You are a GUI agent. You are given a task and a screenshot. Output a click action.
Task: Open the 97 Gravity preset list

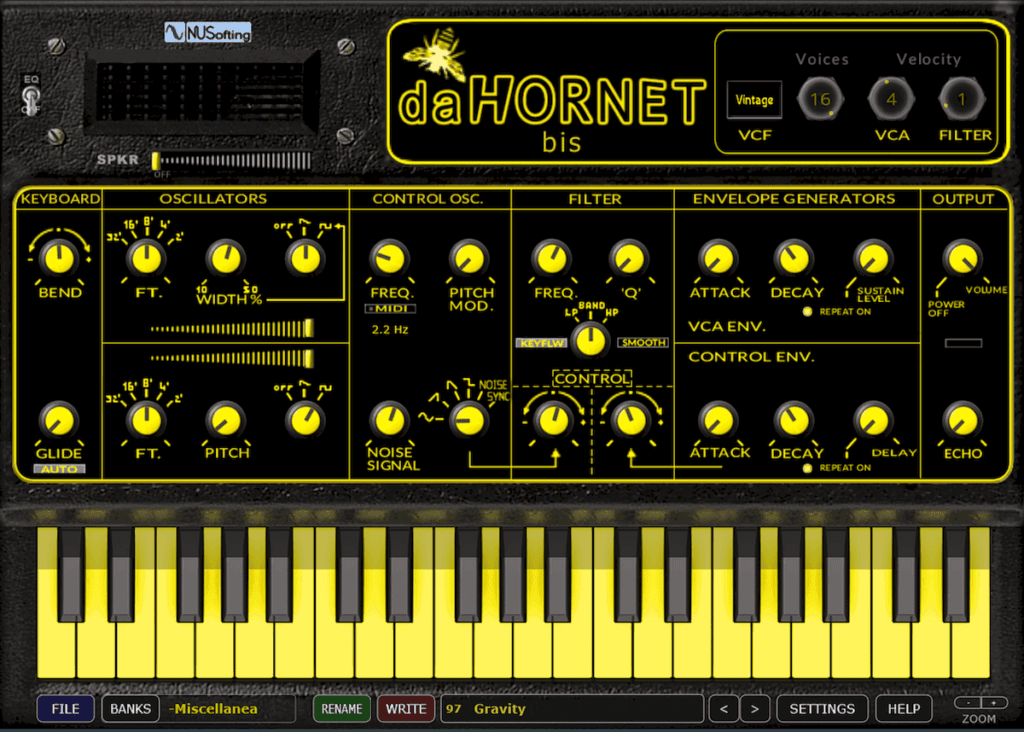tap(572, 708)
